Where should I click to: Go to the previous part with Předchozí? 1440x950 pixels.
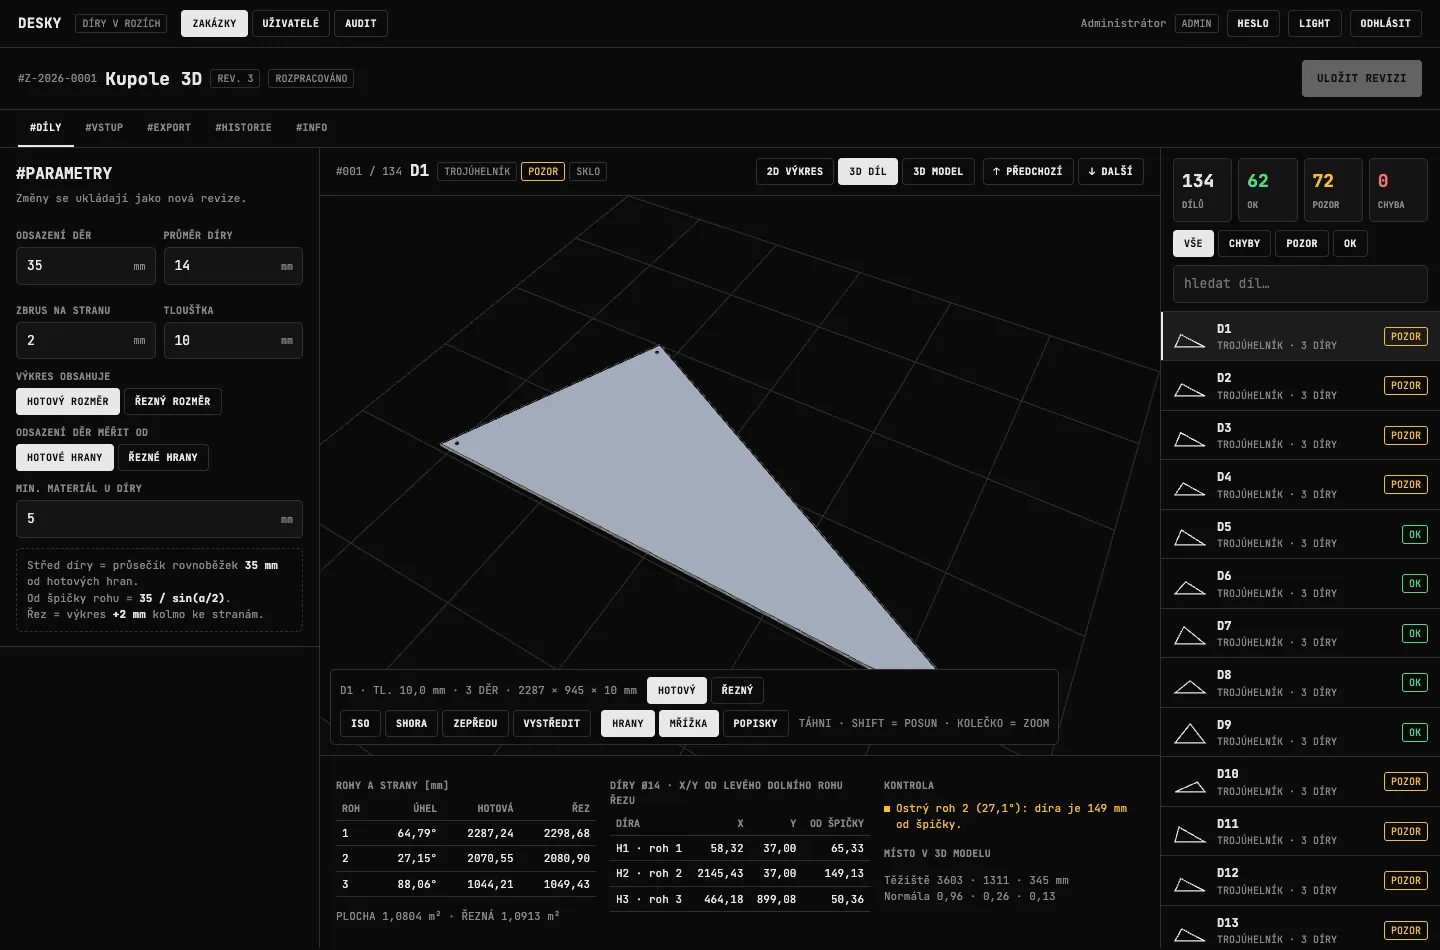1028,171
